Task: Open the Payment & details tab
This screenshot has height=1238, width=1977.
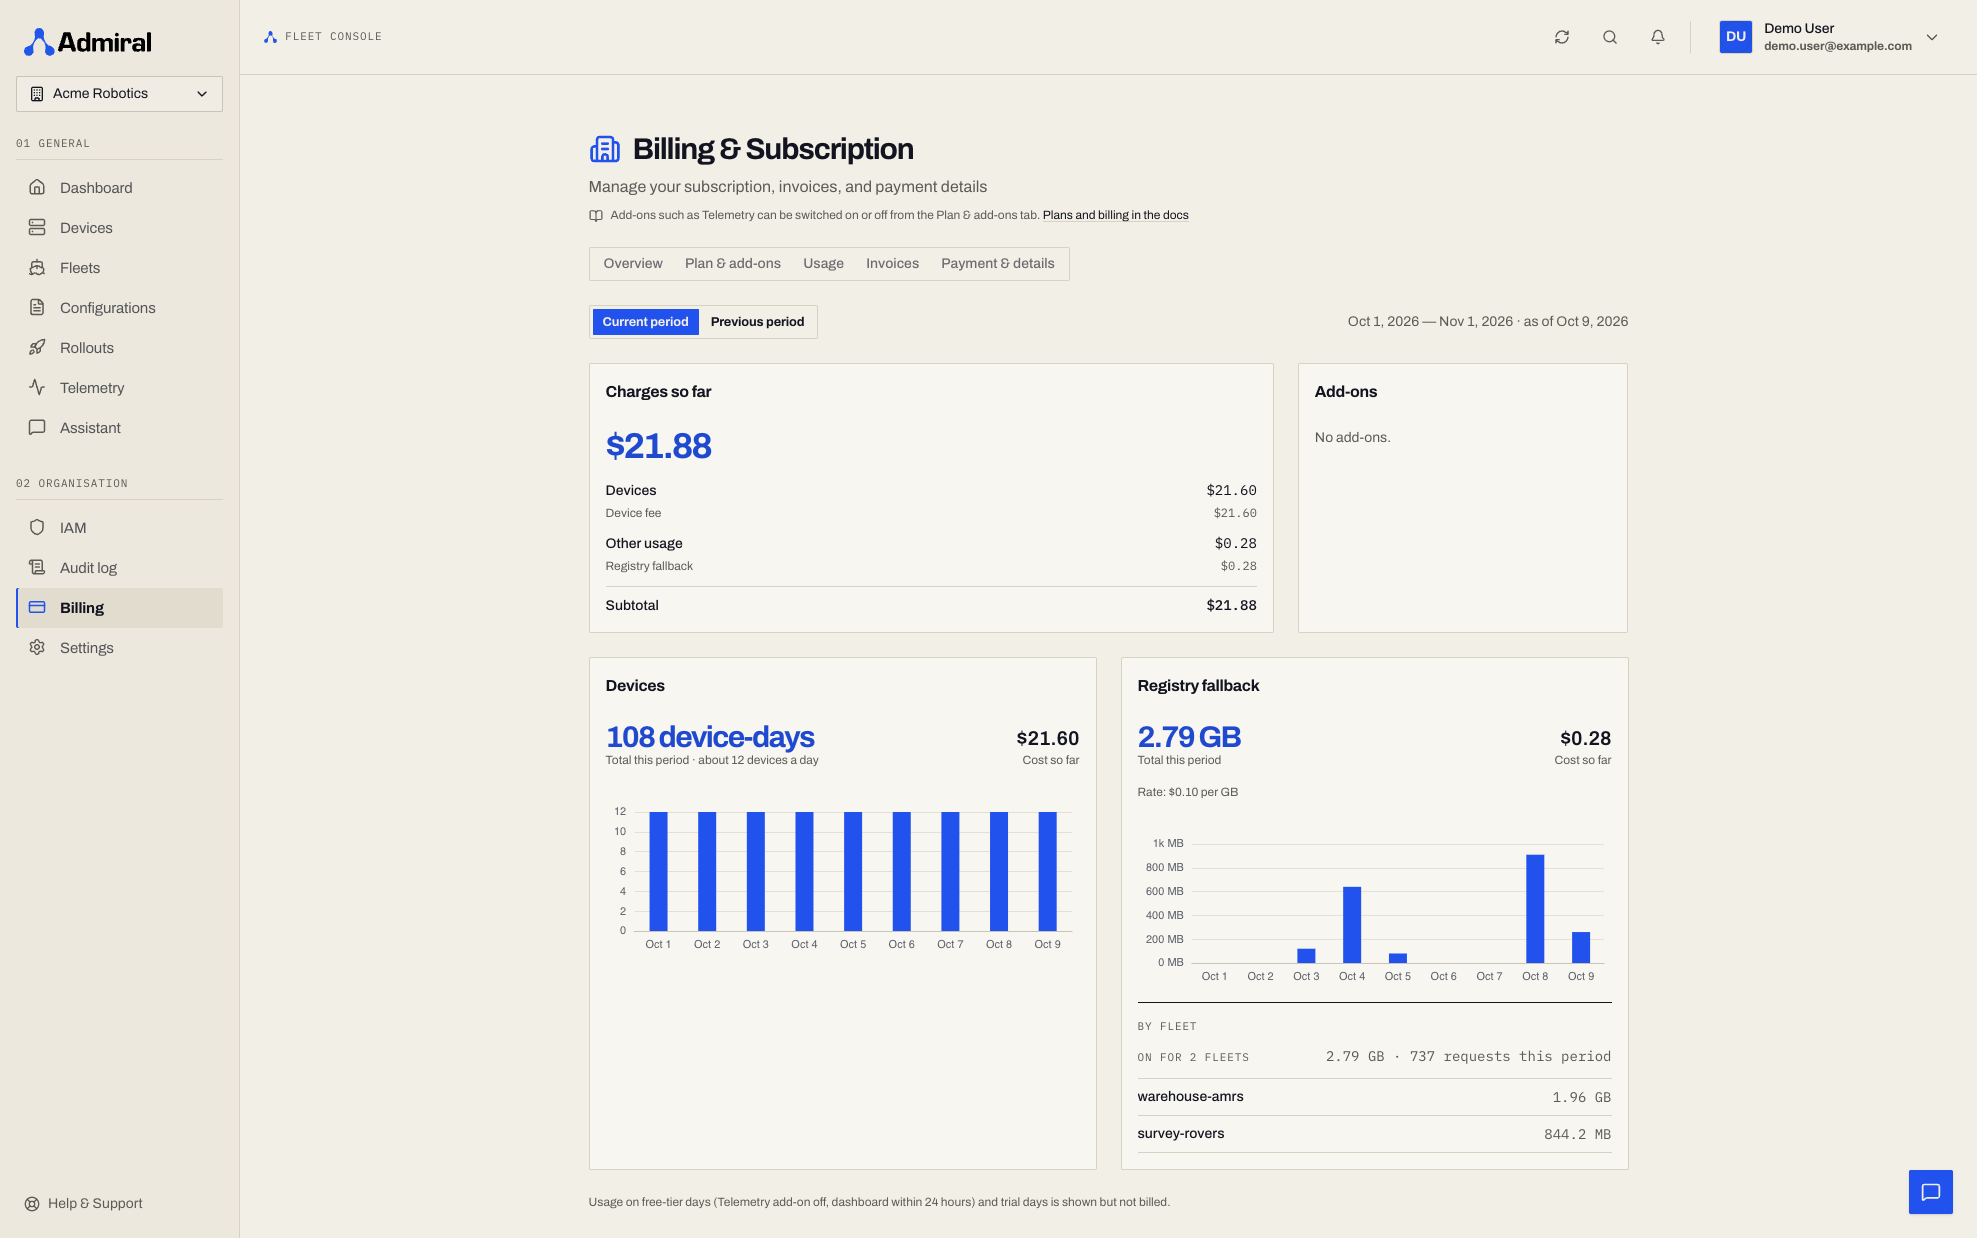Action: [x=997, y=264]
